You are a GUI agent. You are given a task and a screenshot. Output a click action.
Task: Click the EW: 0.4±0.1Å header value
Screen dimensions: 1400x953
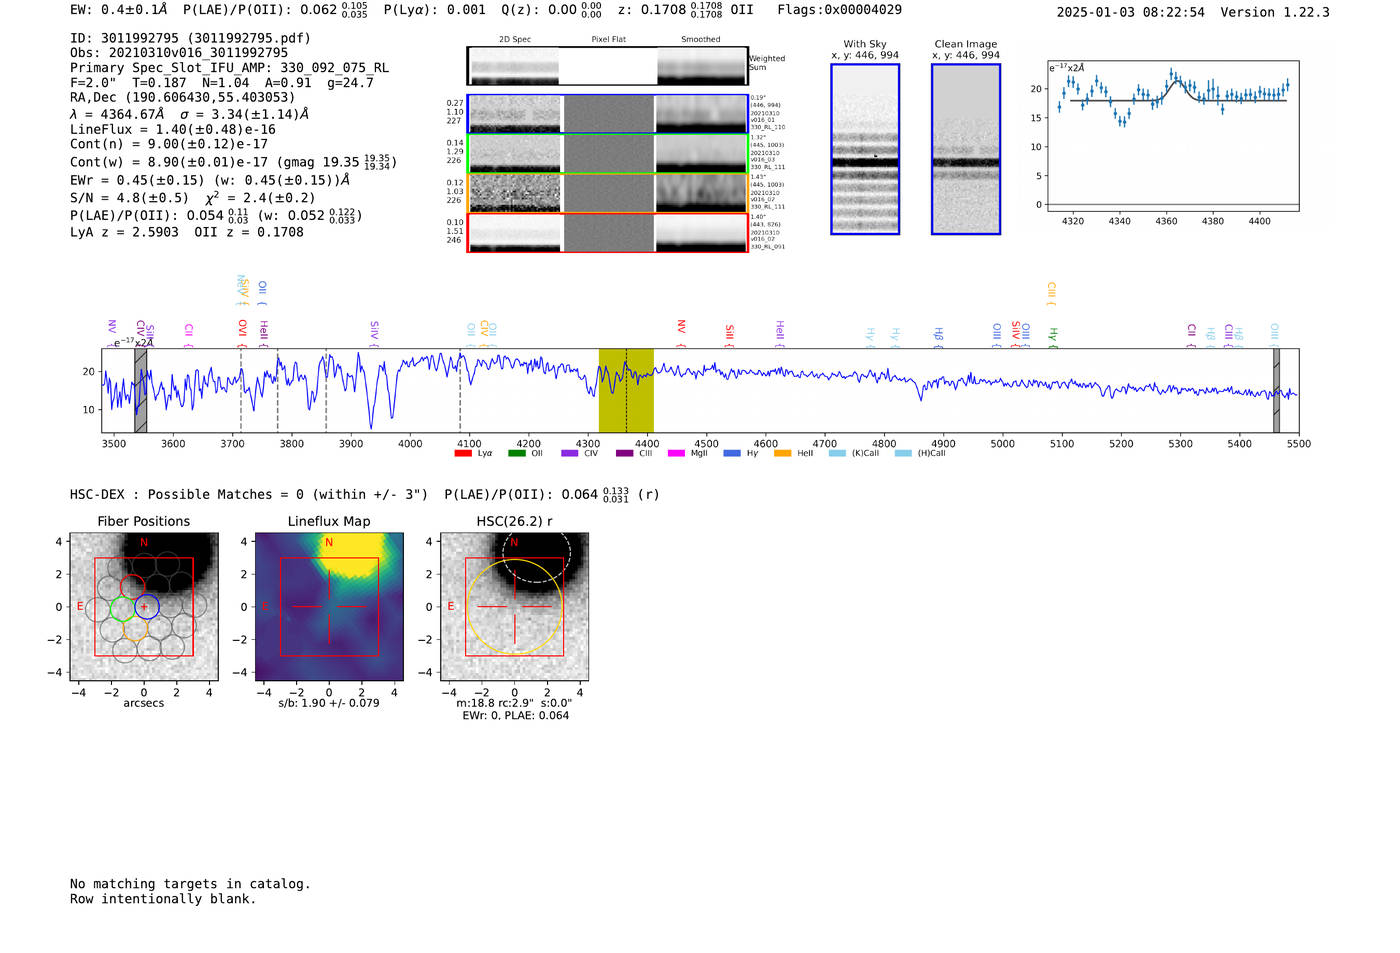(119, 10)
